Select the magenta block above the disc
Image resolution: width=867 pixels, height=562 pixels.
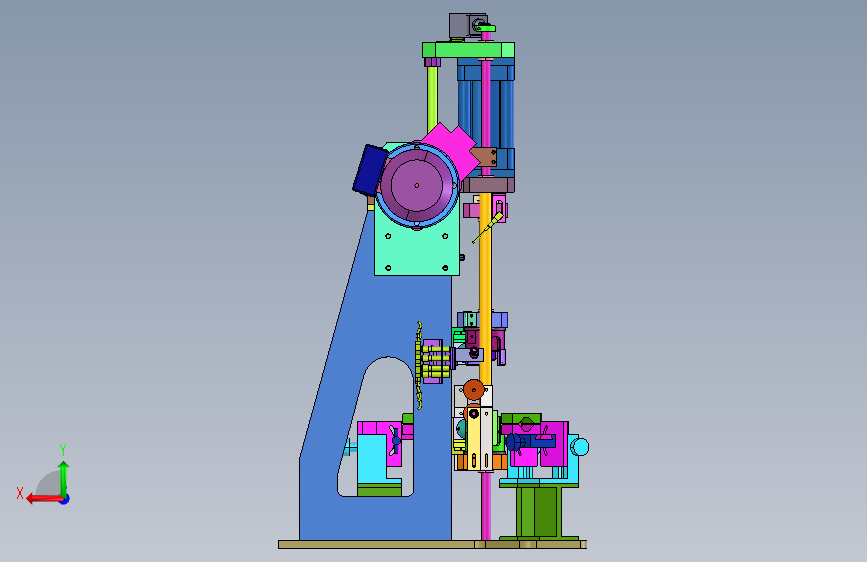click(x=451, y=147)
